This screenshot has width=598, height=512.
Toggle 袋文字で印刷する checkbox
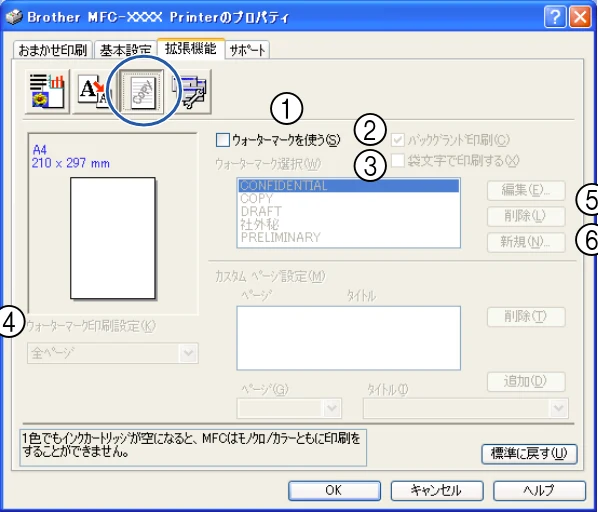pos(398,161)
